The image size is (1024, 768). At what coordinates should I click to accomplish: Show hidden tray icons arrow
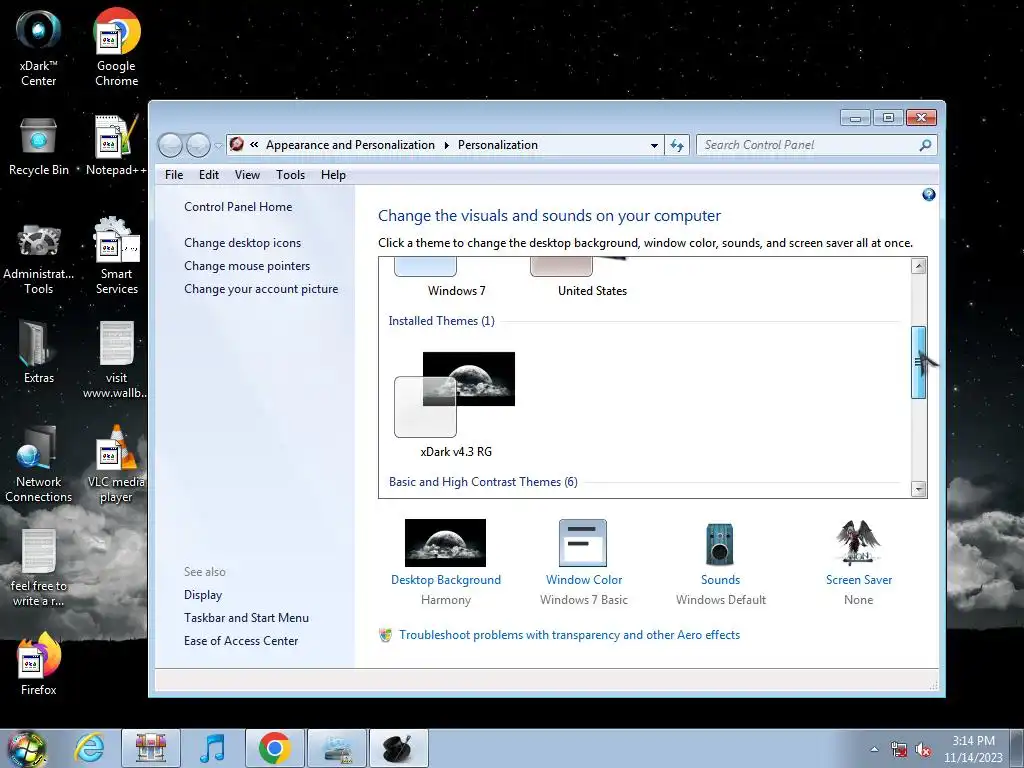(x=874, y=750)
